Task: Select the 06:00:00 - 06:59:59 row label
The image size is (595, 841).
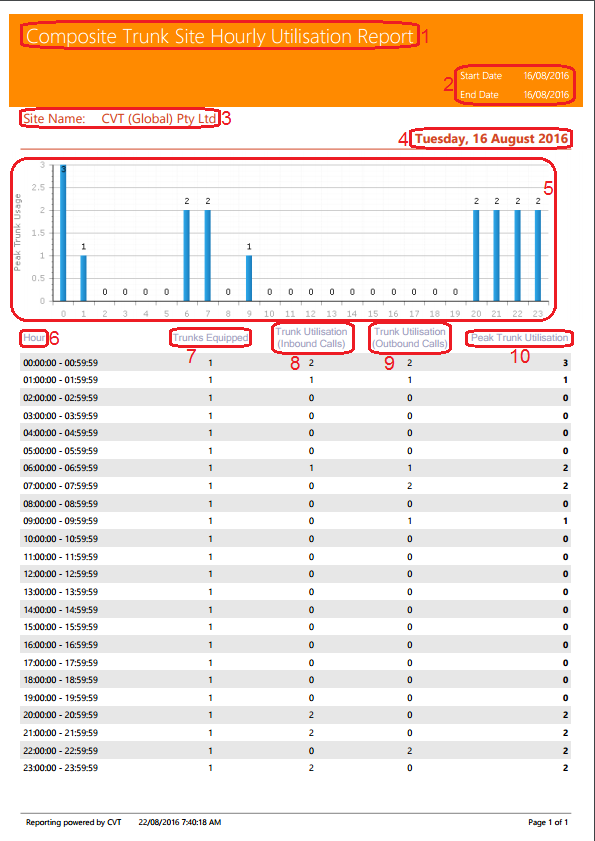Action: (61, 468)
